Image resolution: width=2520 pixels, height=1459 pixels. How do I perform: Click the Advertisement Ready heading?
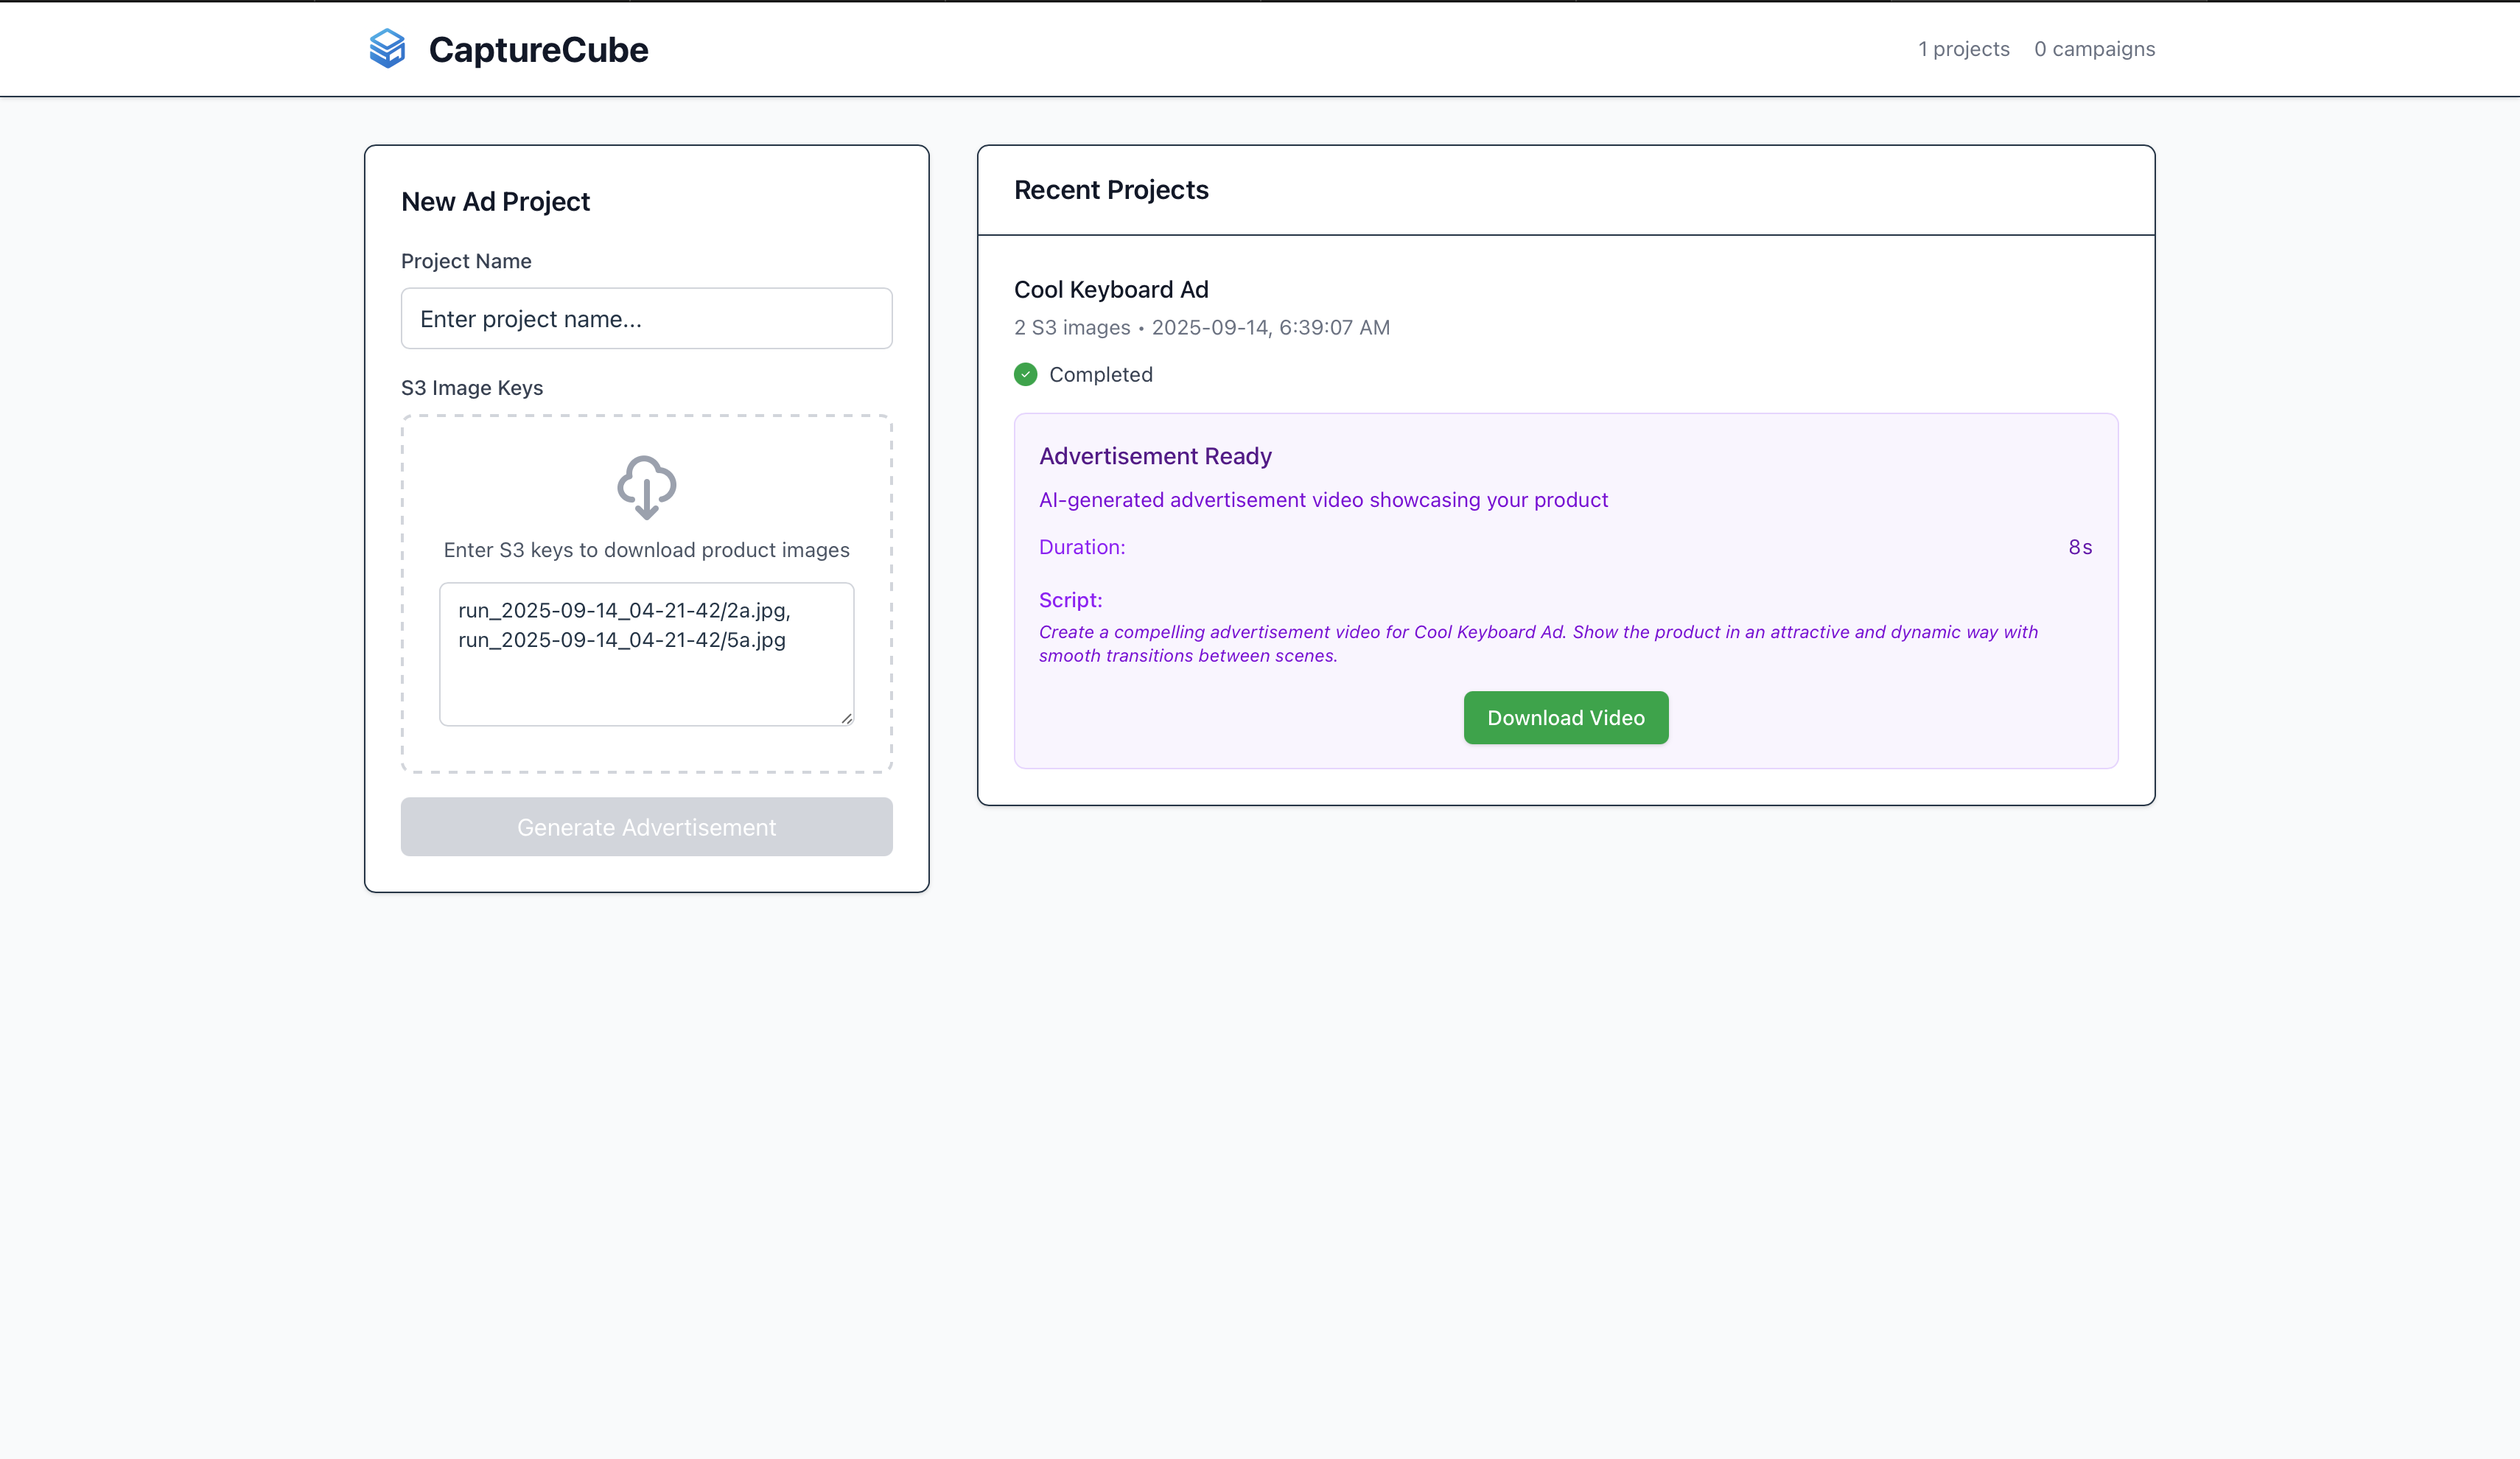click(x=1155, y=456)
